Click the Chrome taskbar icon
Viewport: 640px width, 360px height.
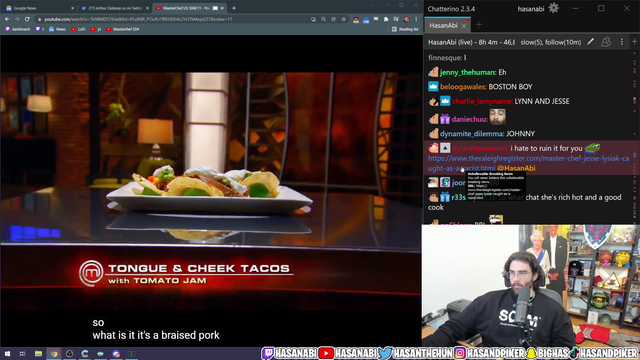click(x=54, y=353)
